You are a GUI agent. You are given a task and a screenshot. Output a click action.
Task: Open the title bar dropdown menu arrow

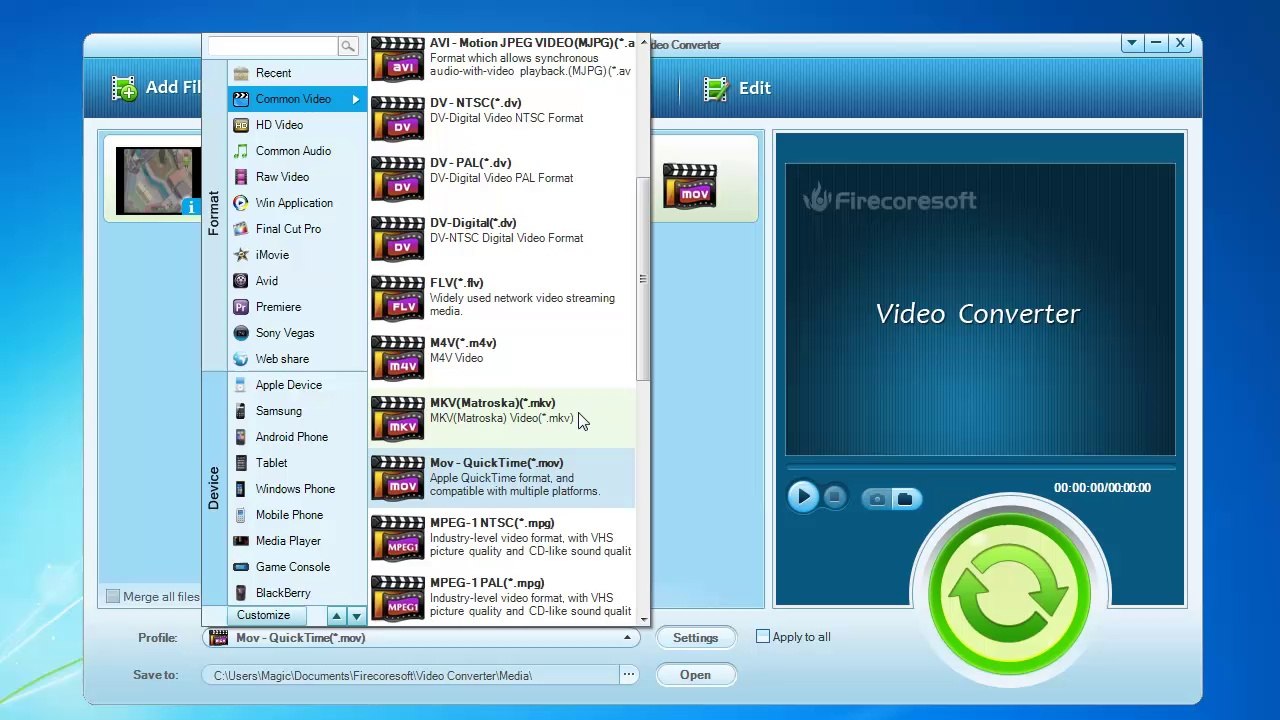pyautogui.click(x=1131, y=43)
